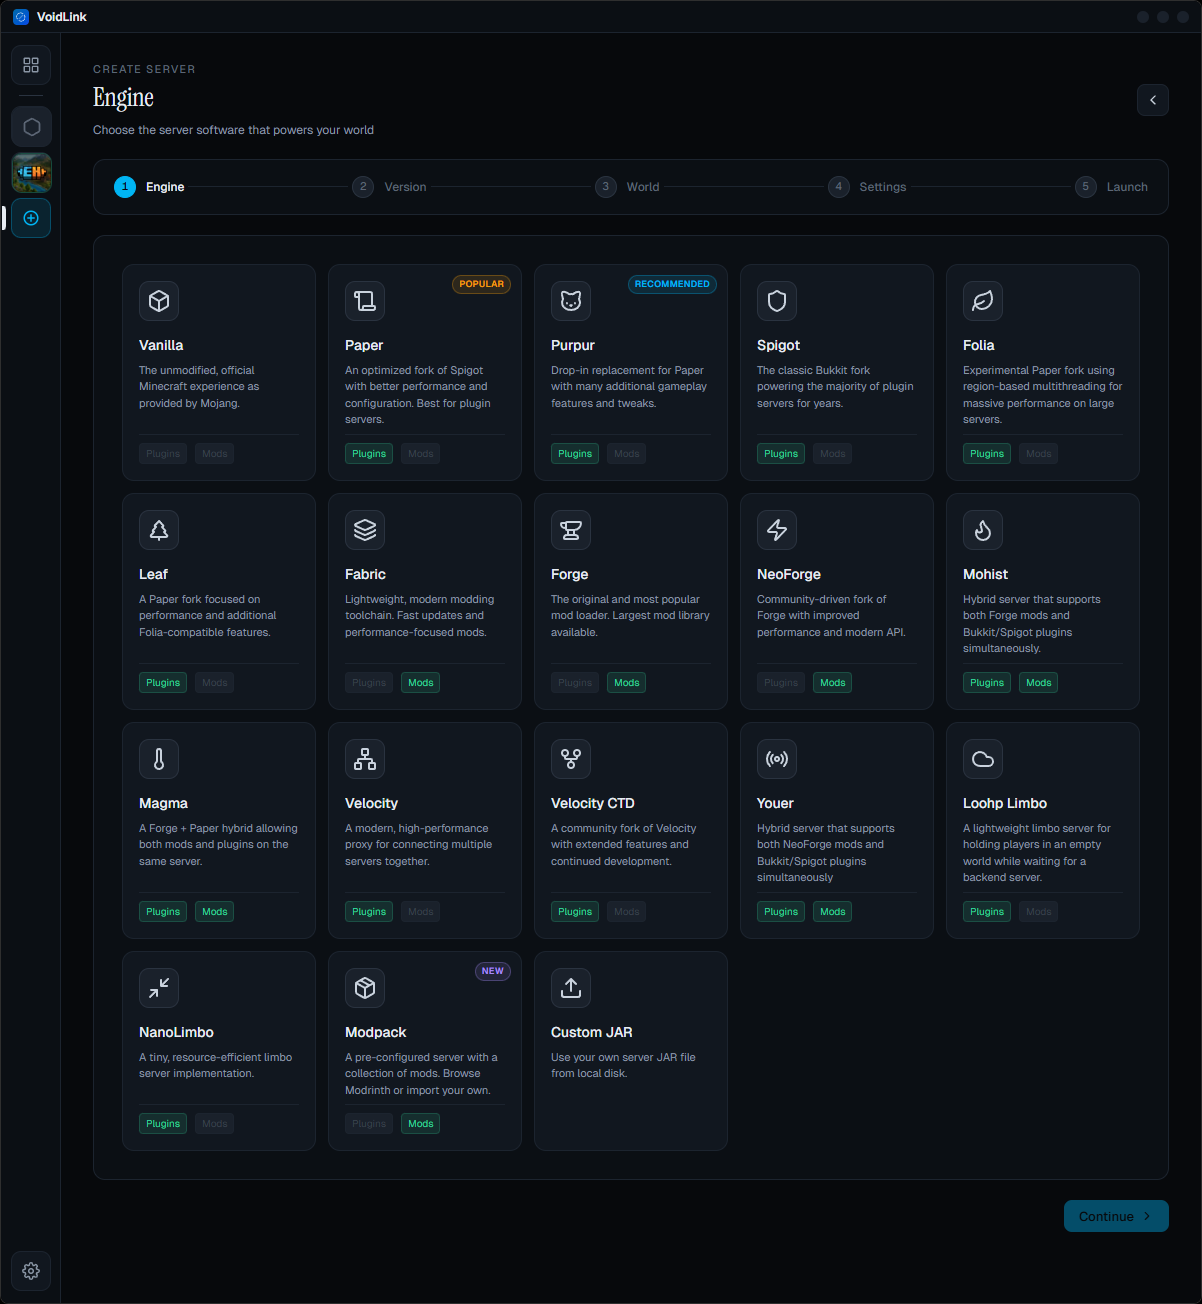Click the Paper scroll icon
The width and height of the screenshot is (1202, 1304).
(x=365, y=301)
